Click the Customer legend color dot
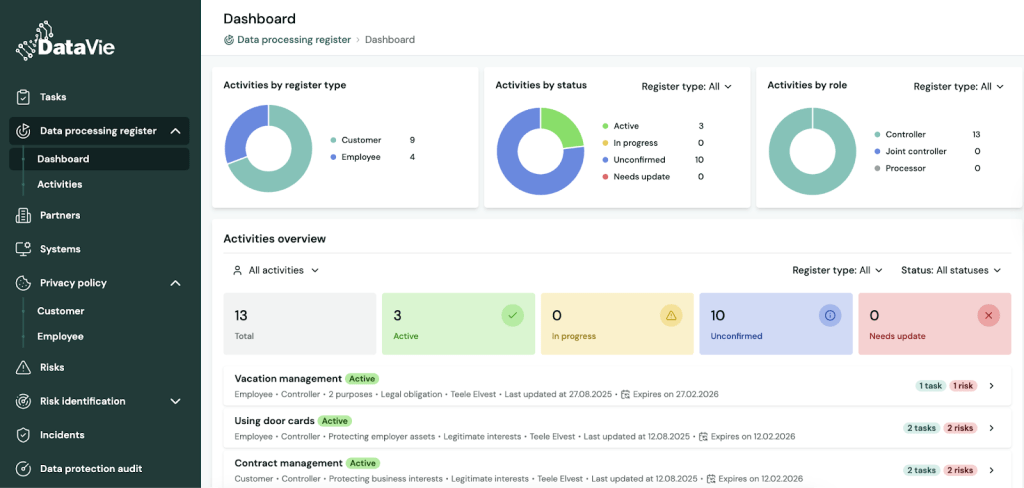 (333, 140)
